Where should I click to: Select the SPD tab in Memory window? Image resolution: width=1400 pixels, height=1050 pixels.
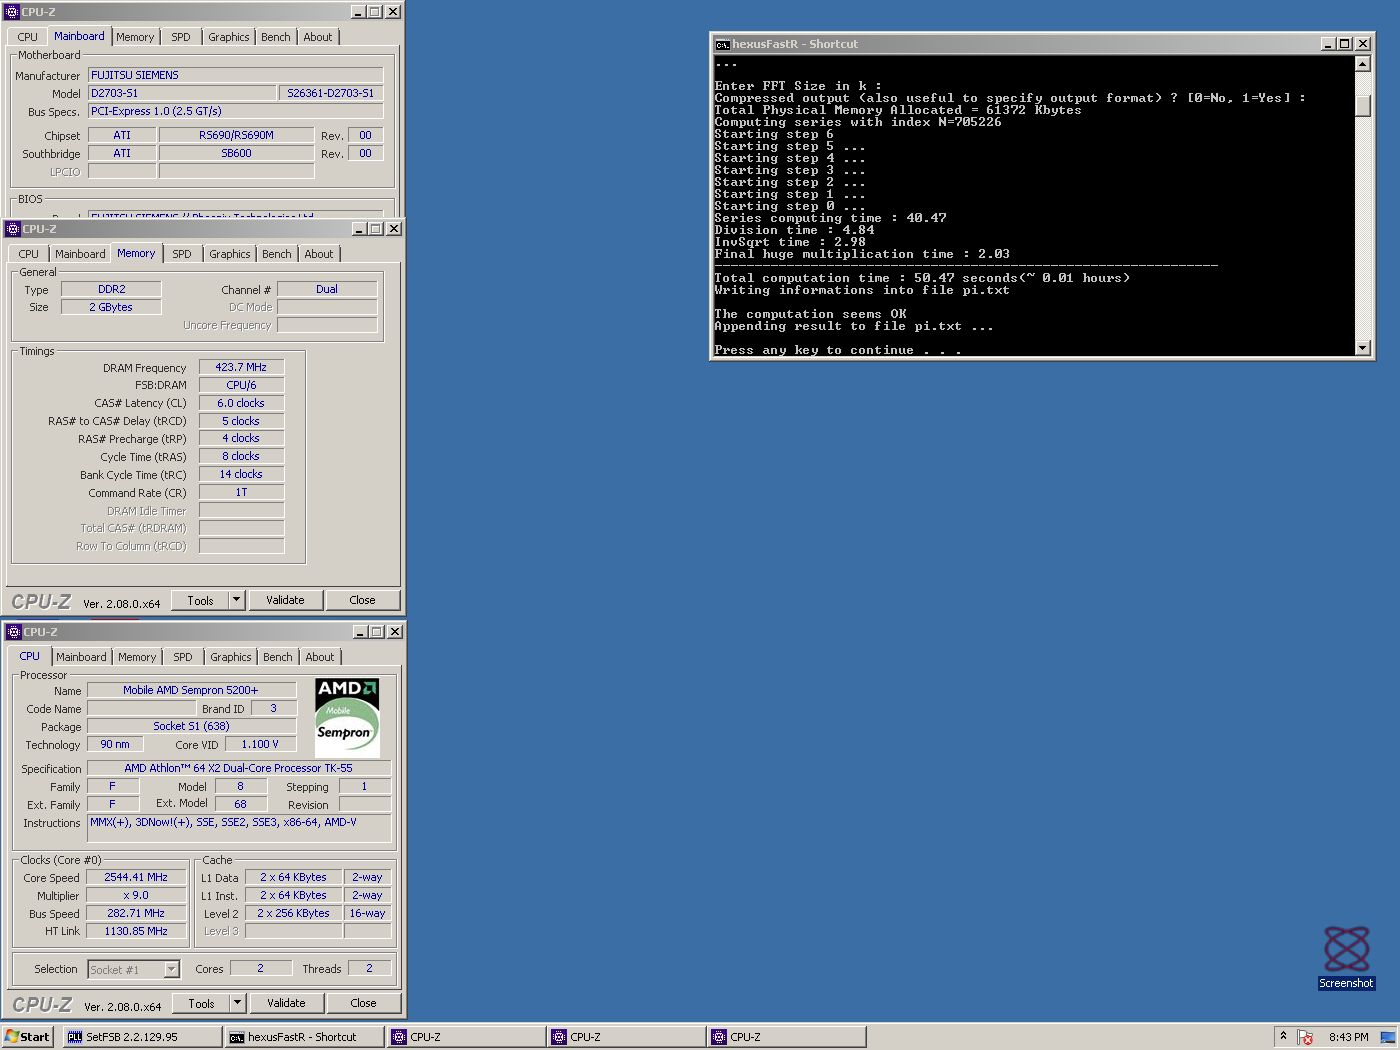pos(182,254)
